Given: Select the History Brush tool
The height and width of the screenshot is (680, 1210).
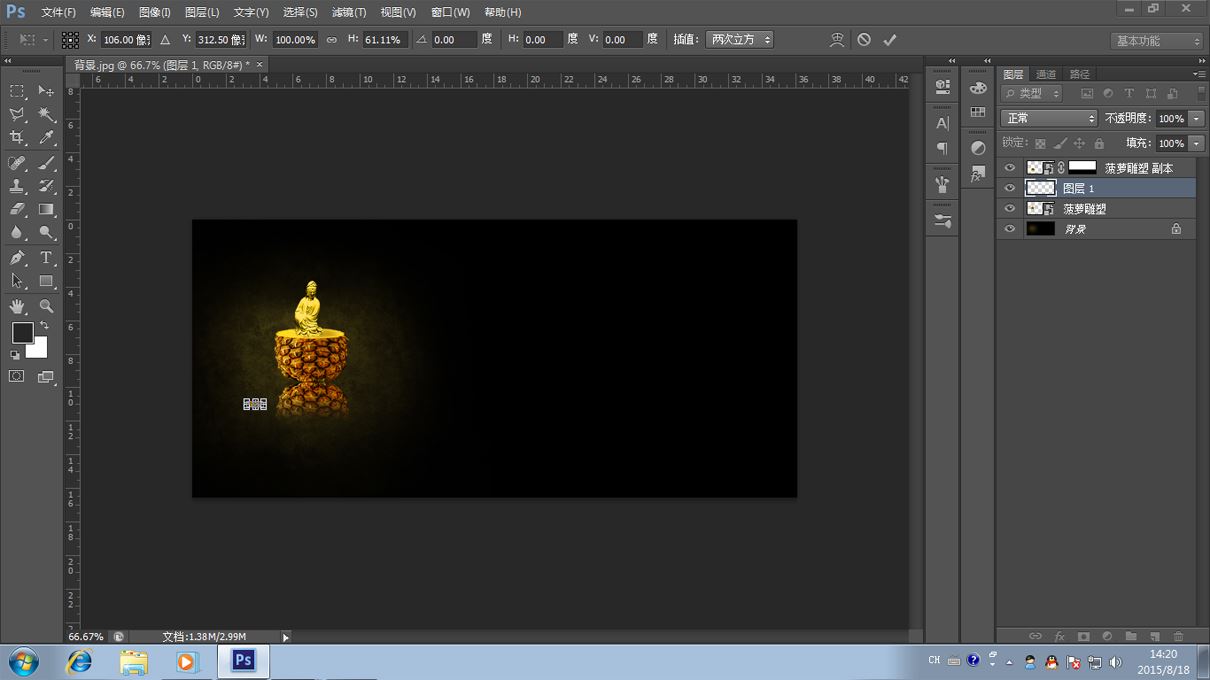Looking at the screenshot, I should (46, 186).
